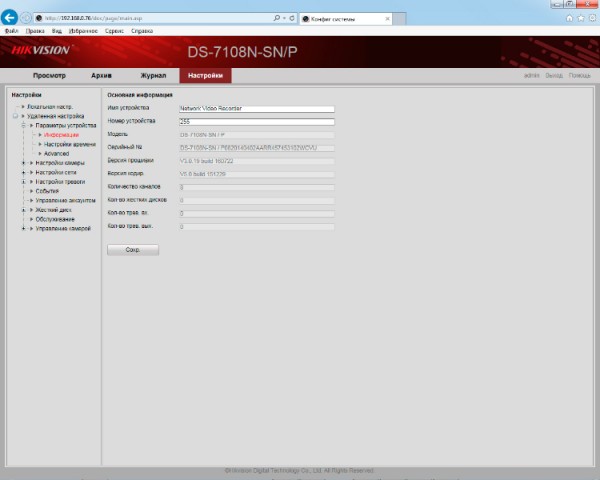
Task: Expand Настройки тревоги node
Action: [24, 182]
